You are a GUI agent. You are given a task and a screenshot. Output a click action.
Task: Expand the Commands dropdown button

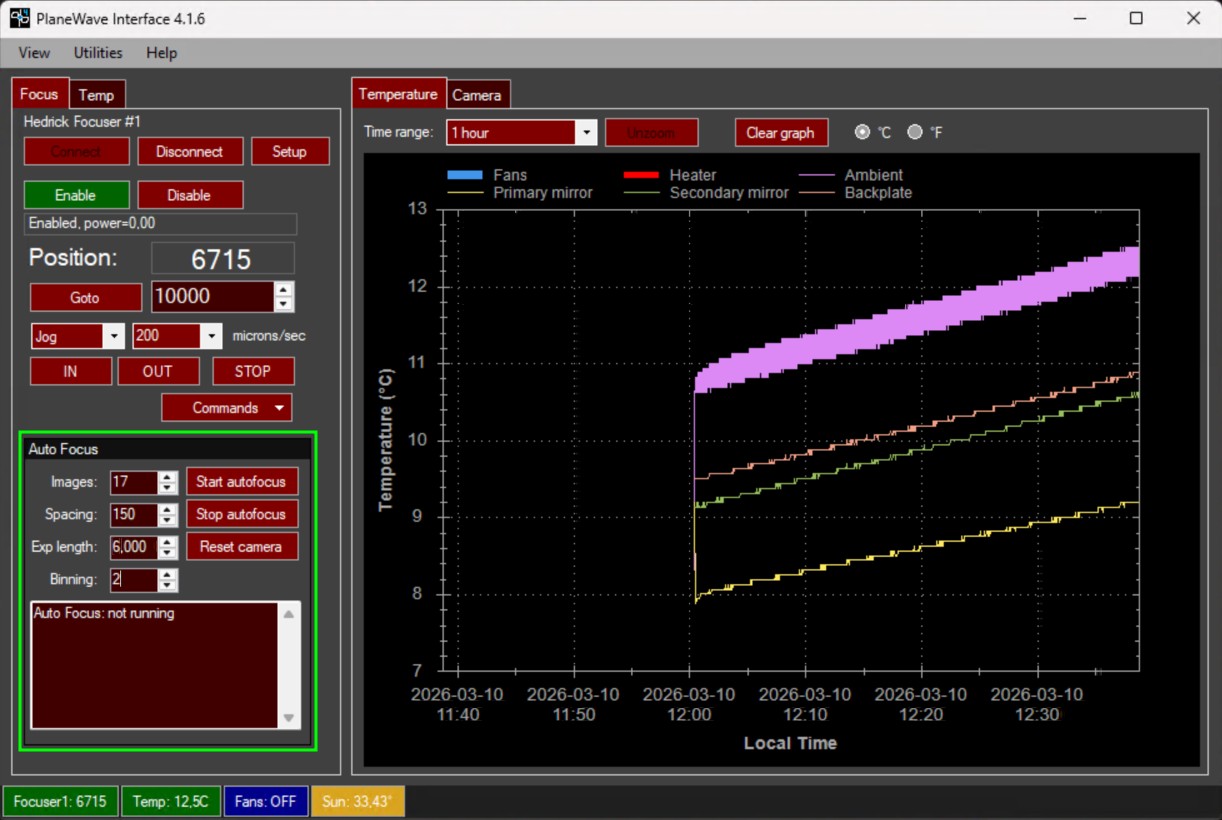pyautogui.click(x=280, y=408)
